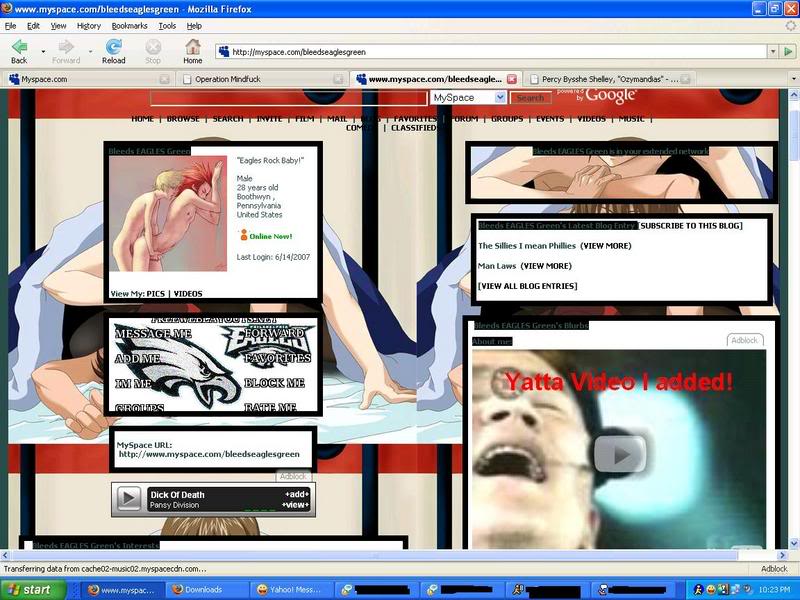Click the Adblock tab above Yatta video
Screen dimensions: 800x600
click(745, 340)
